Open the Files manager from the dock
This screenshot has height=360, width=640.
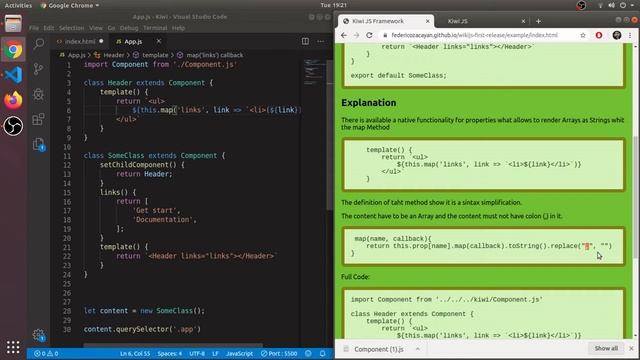click(13, 24)
